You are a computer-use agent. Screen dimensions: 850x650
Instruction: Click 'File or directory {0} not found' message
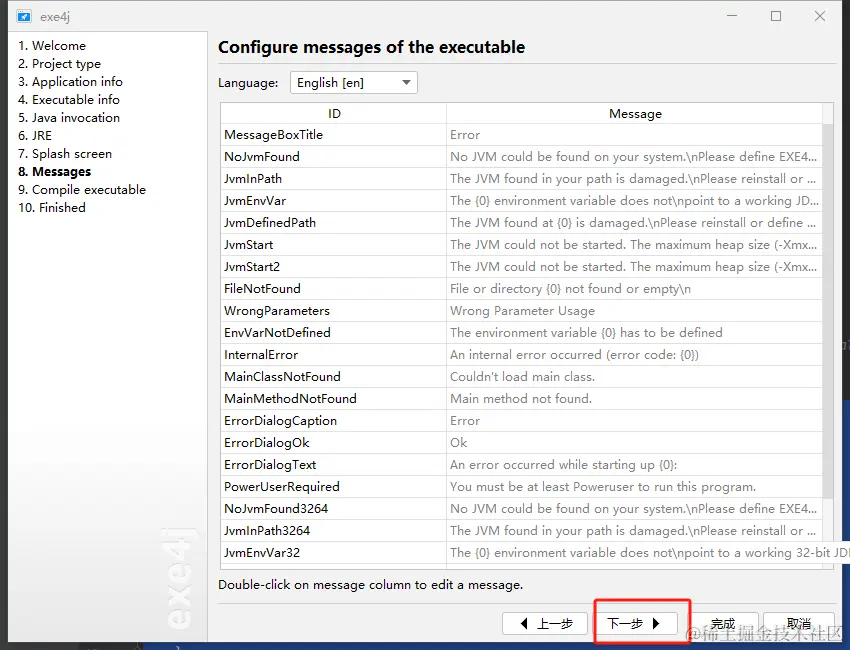pyautogui.click(x=634, y=288)
